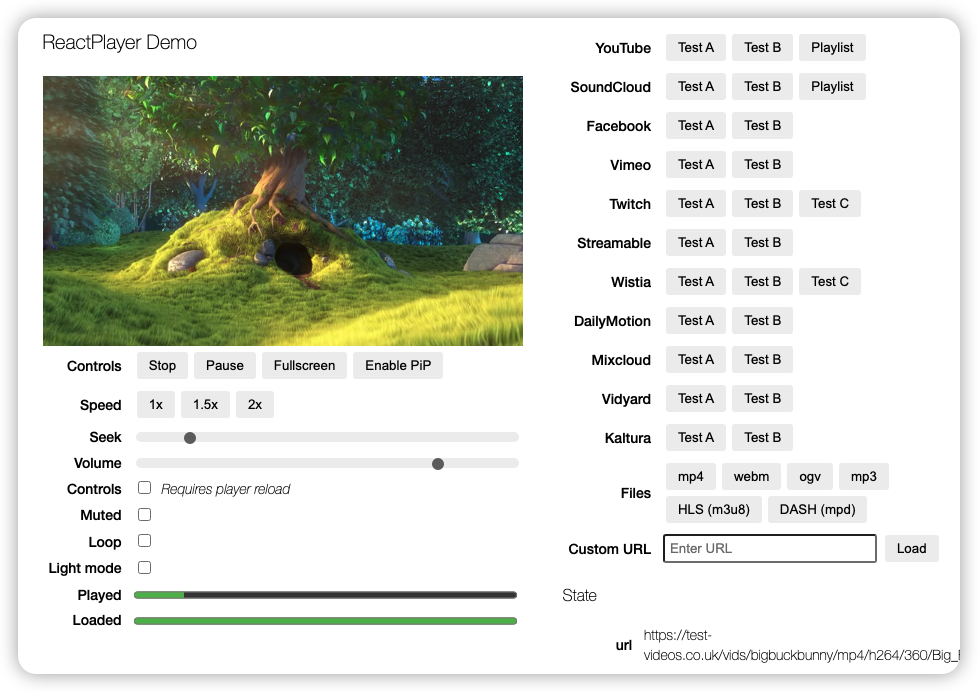Click inside the Enter URL input field
The width and height of the screenshot is (978, 692).
pyautogui.click(x=769, y=548)
